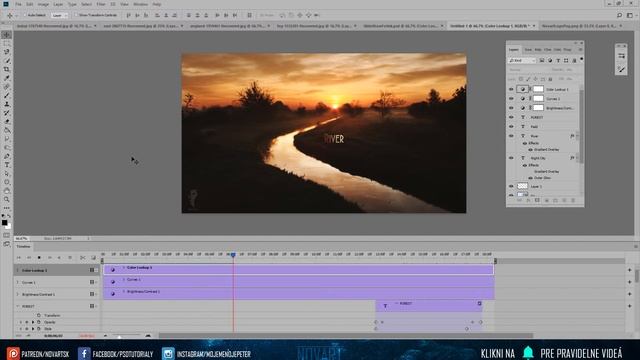The image size is (640, 360).
Task: Go to first frame of timeline
Action: tap(19, 258)
